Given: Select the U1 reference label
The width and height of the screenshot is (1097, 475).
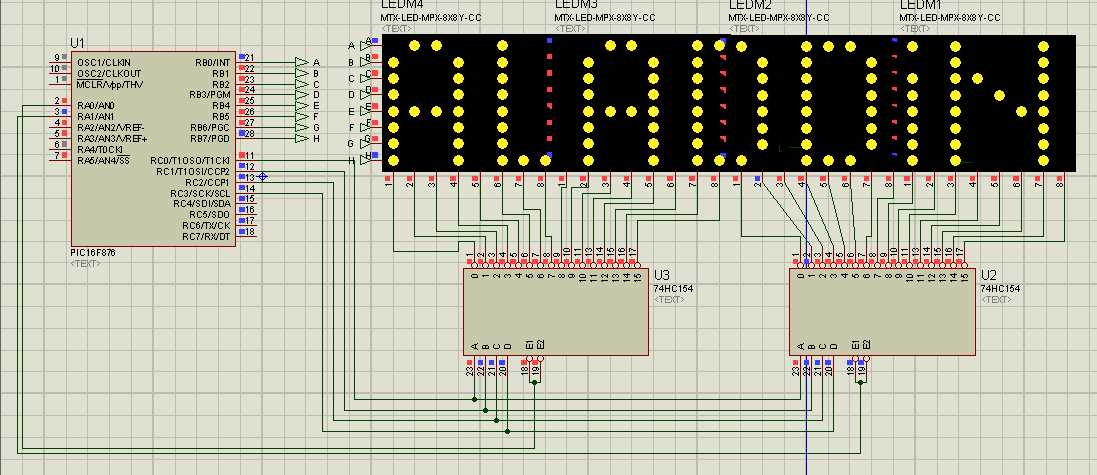Looking at the screenshot, I should [78, 43].
